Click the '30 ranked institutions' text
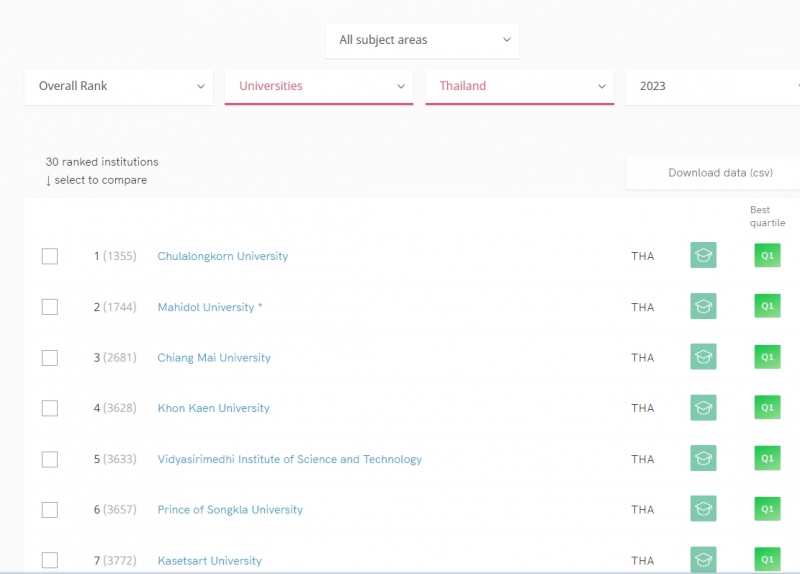Viewport: 800px width, 574px height. (102, 162)
